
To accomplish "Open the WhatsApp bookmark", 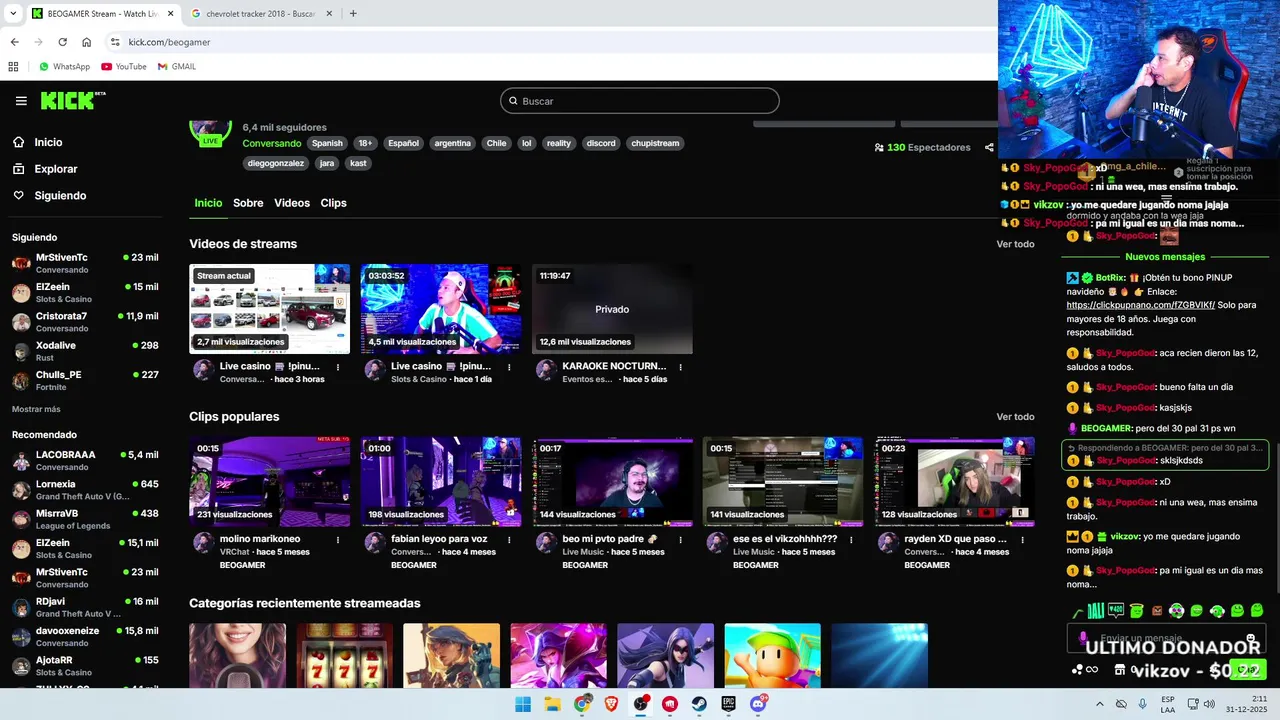I will pos(64,67).
